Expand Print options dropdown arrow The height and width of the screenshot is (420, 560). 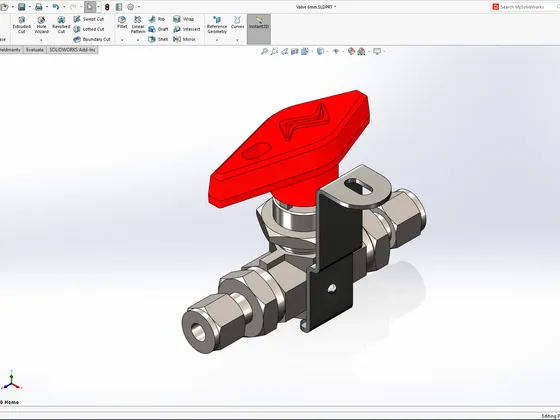(x=47, y=7)
